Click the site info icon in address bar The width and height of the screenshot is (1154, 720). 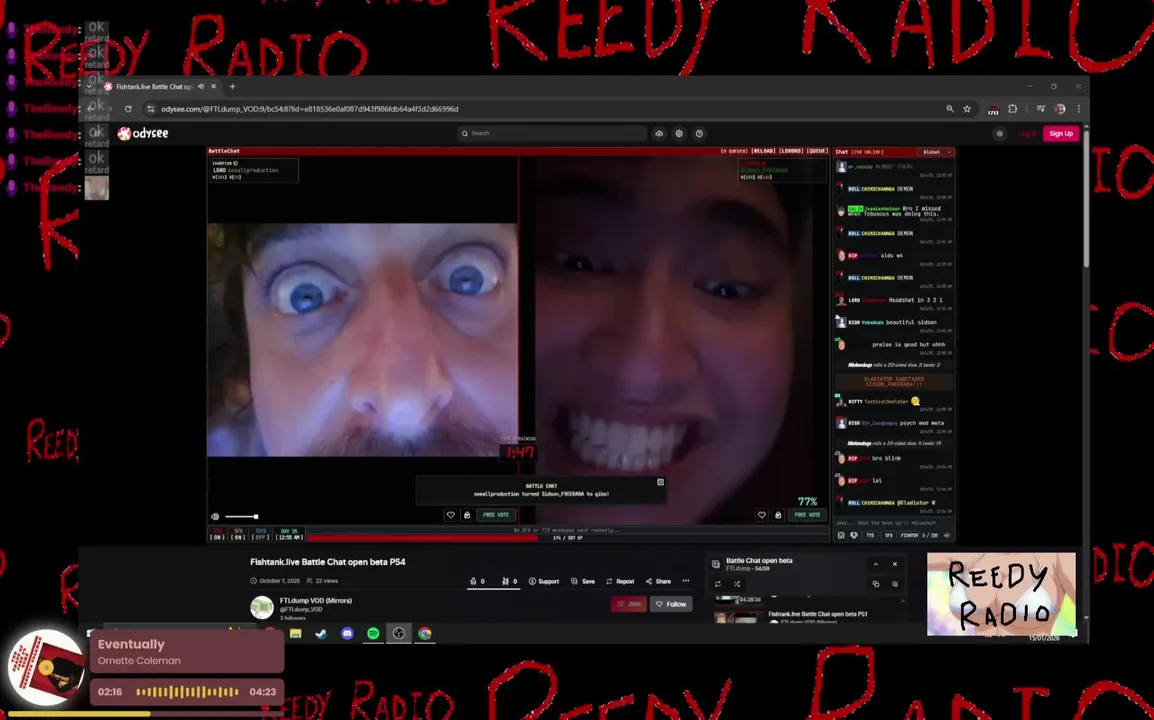pyautogui.click(x=151, y=109)
